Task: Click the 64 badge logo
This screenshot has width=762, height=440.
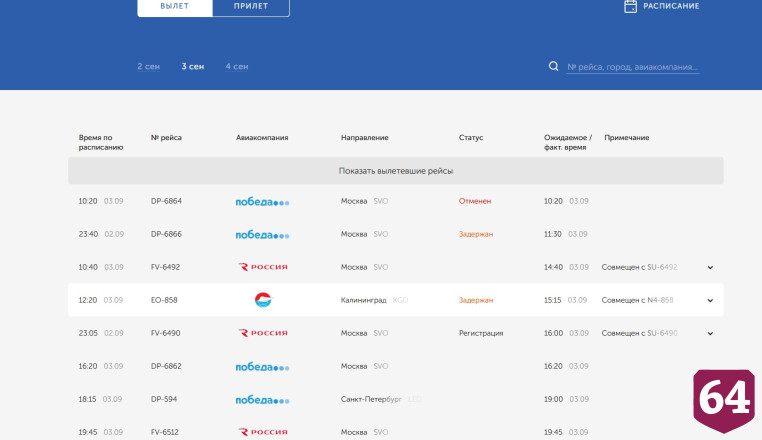Action: click(724, 401)
